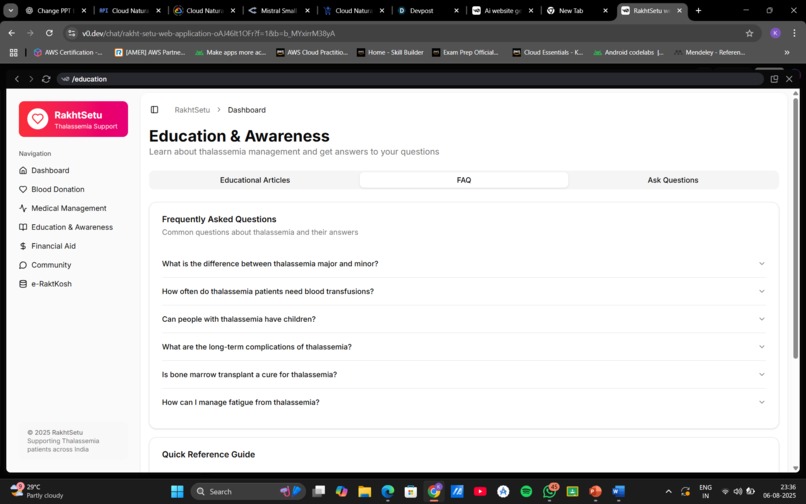Image resolution: width=806 pixels, height=504 pixels.
Task: Refresh the v0 preview pane
Action: pos(46,79)
